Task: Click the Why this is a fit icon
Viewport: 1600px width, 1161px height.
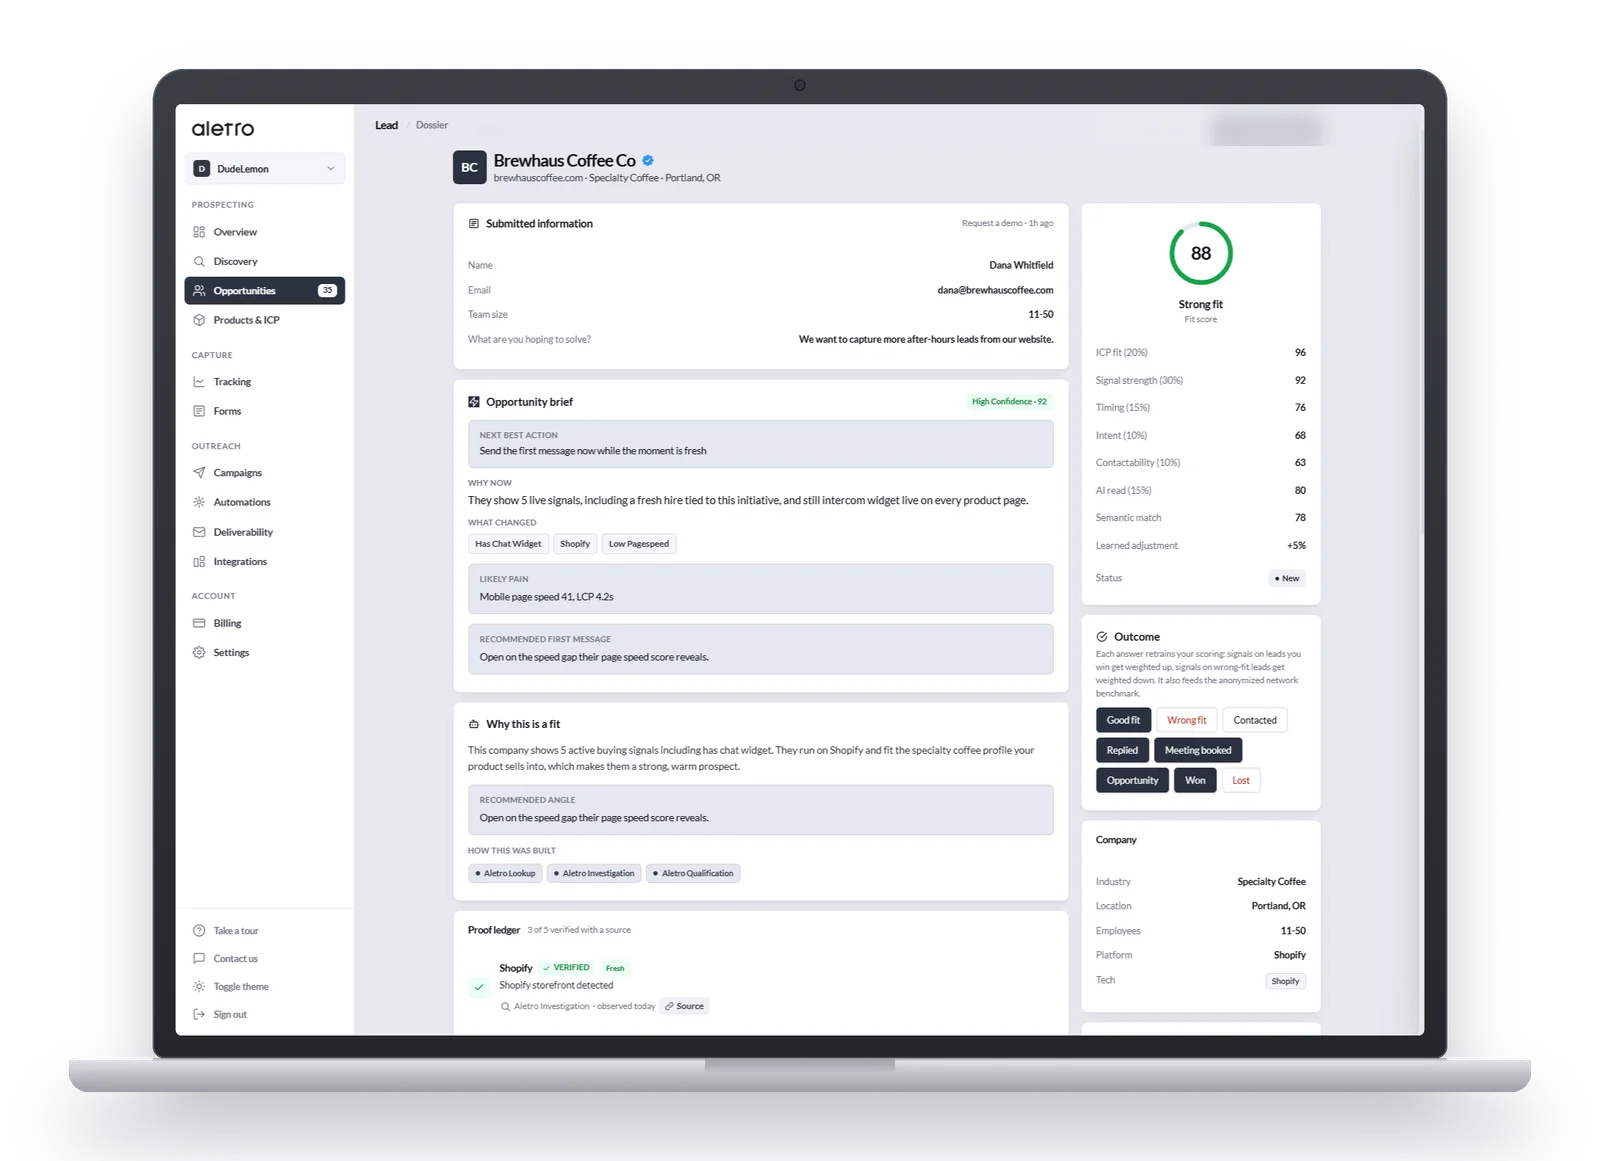Action: pos(474,724)
